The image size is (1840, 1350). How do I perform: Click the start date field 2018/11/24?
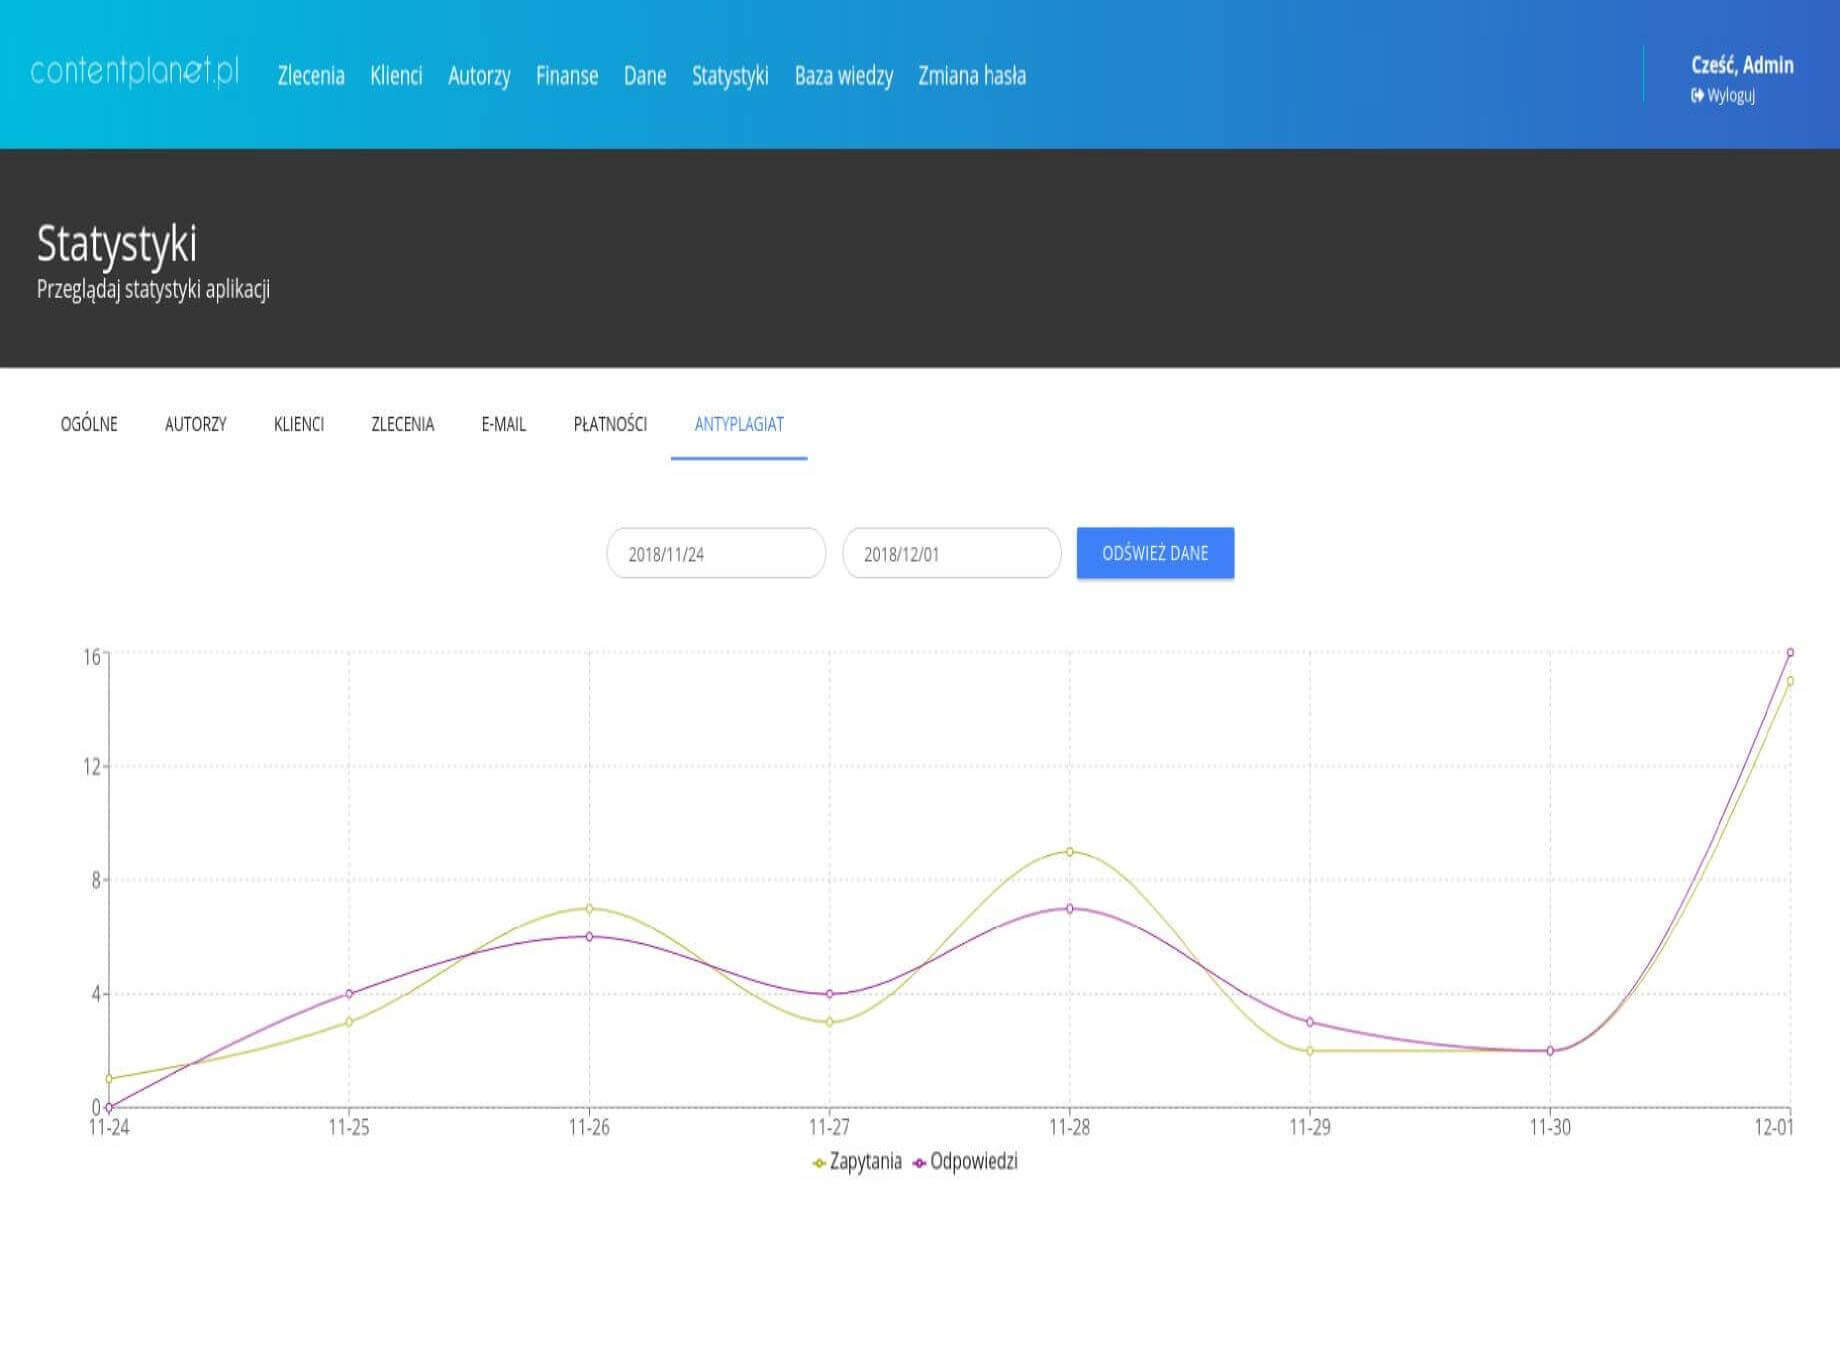tap(716, 554)
